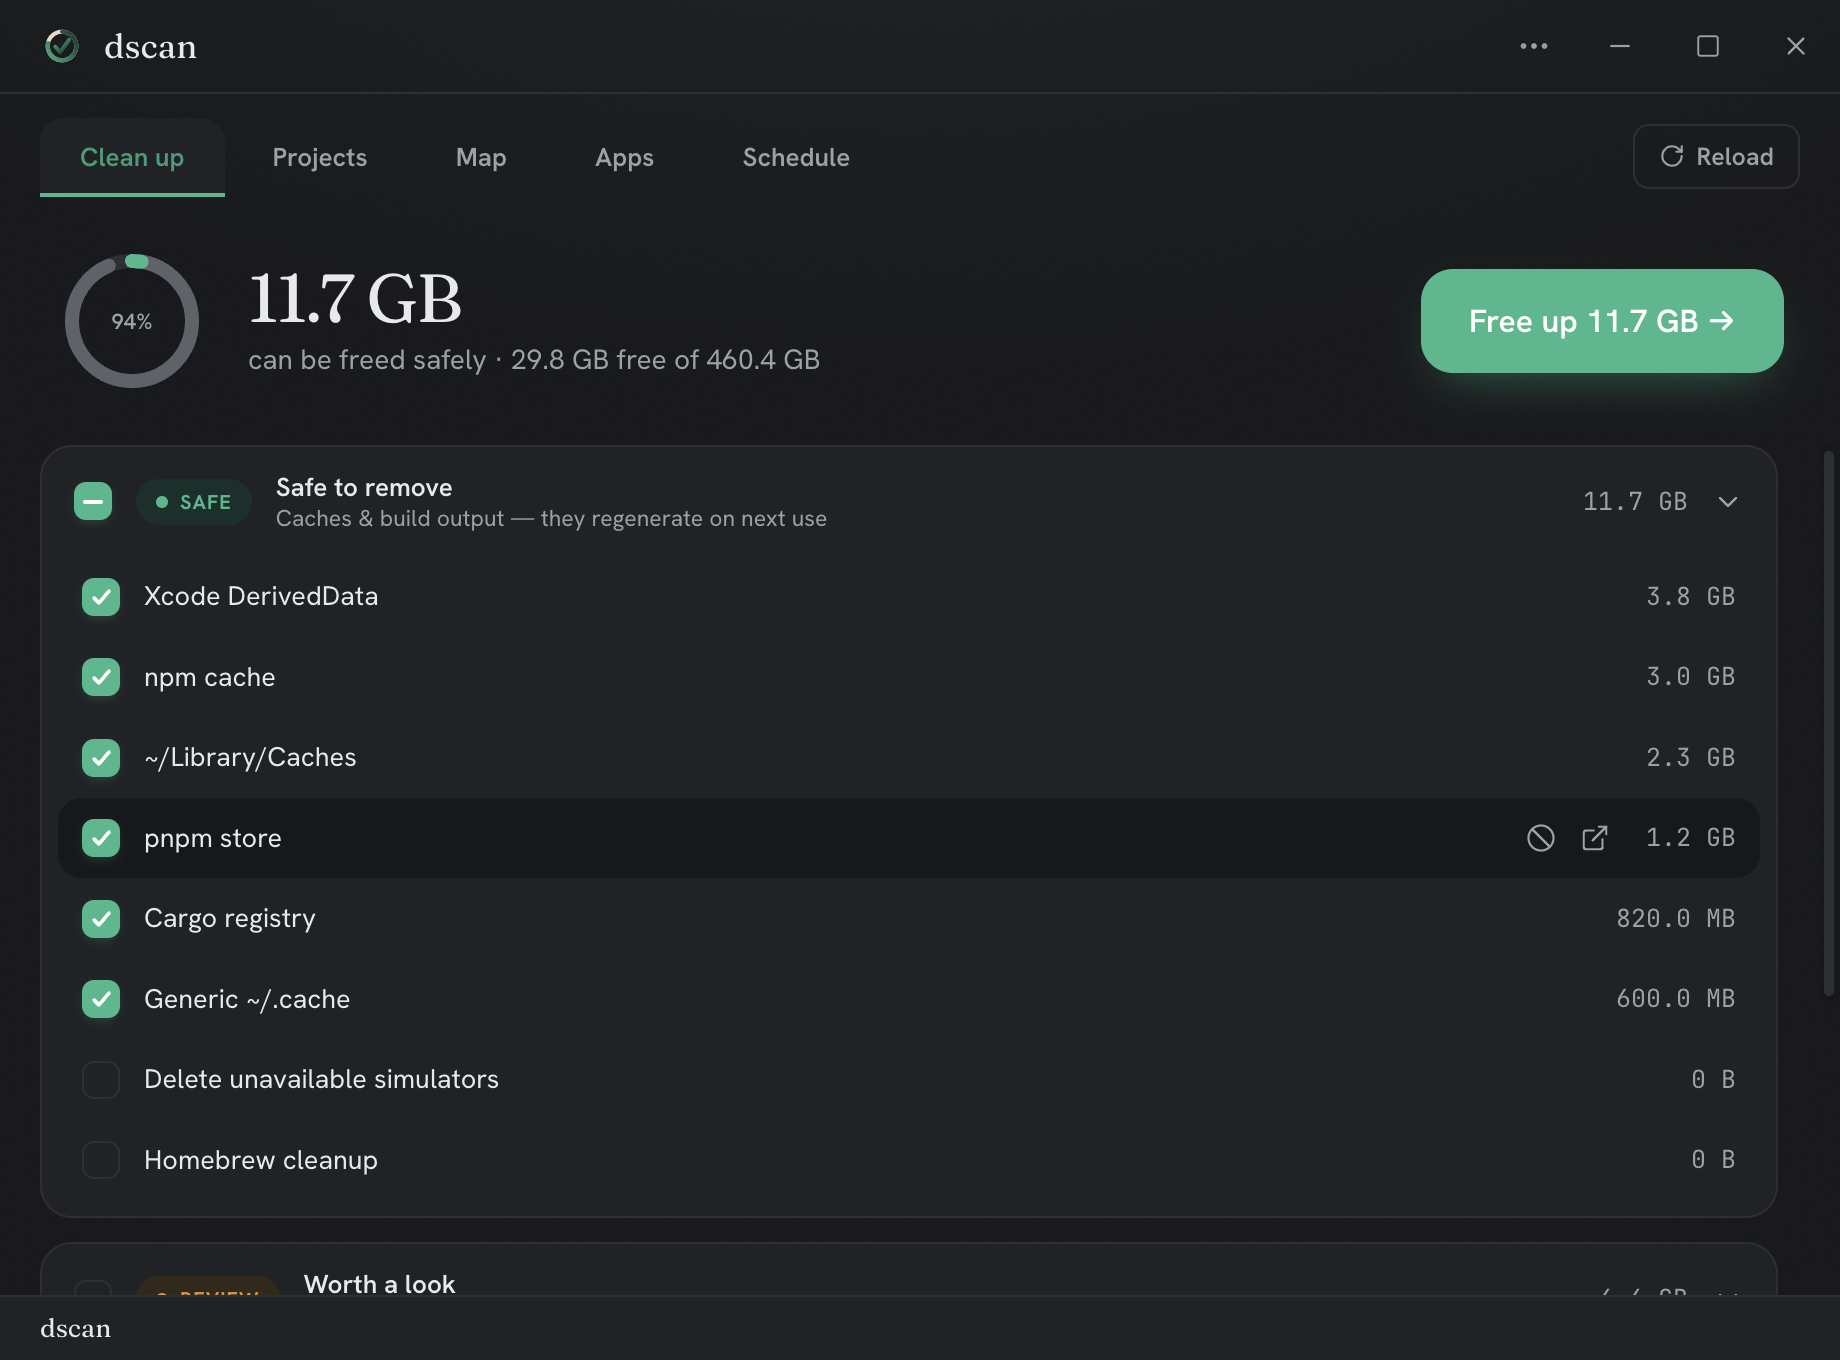The image size is (1840, 1360).
Task: Click the green SAFE badge
Action: pos(194,502)
